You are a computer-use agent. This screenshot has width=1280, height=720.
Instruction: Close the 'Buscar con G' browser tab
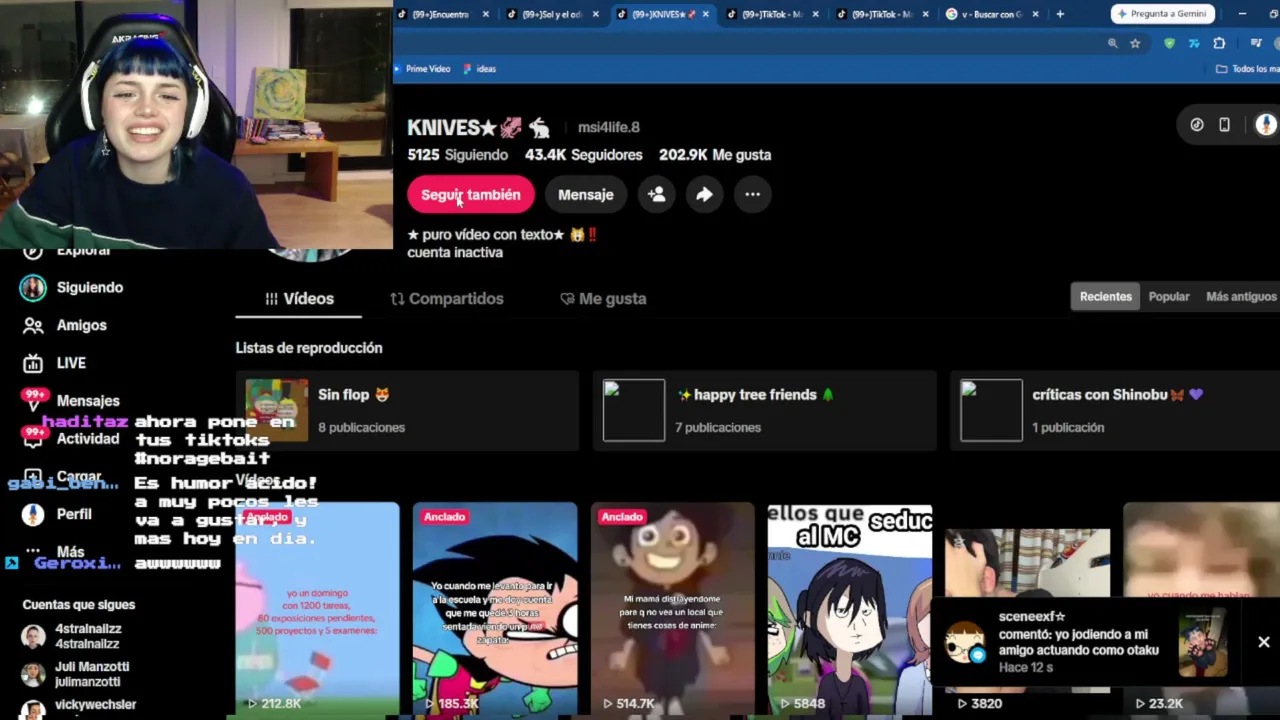(1035, 14)
